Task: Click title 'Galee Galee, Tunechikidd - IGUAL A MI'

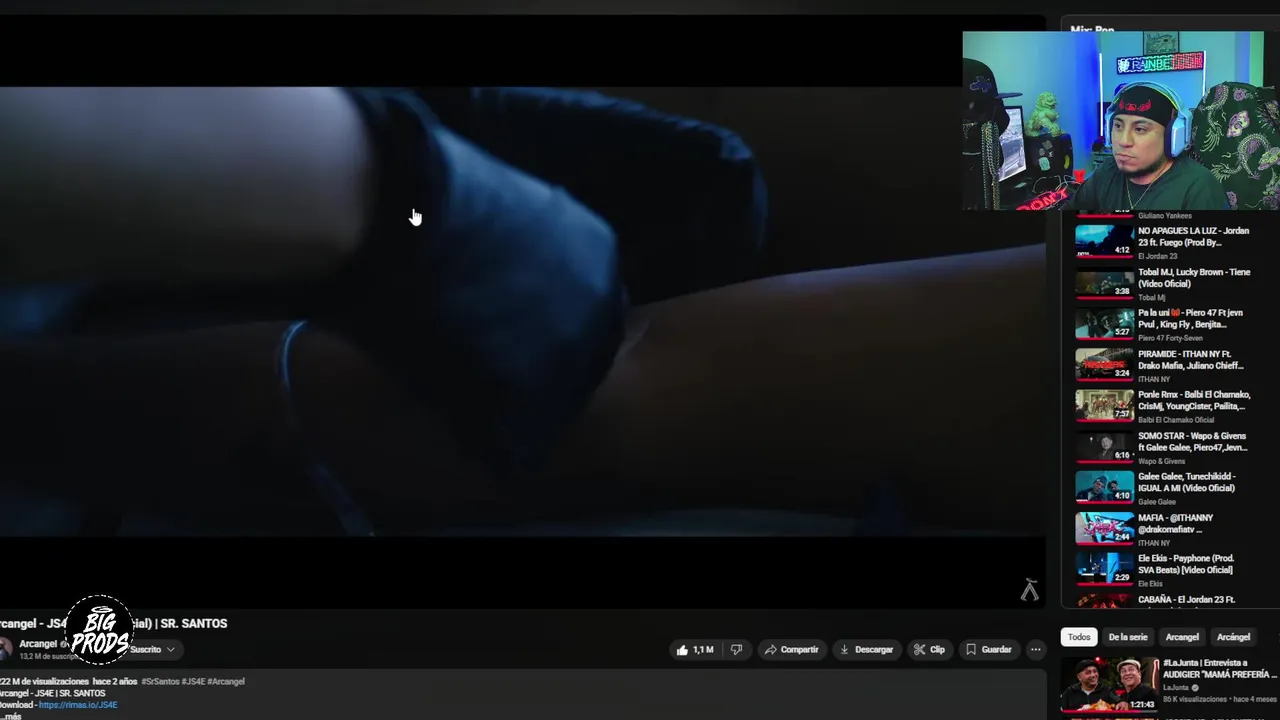Action: pos(1187,483)
